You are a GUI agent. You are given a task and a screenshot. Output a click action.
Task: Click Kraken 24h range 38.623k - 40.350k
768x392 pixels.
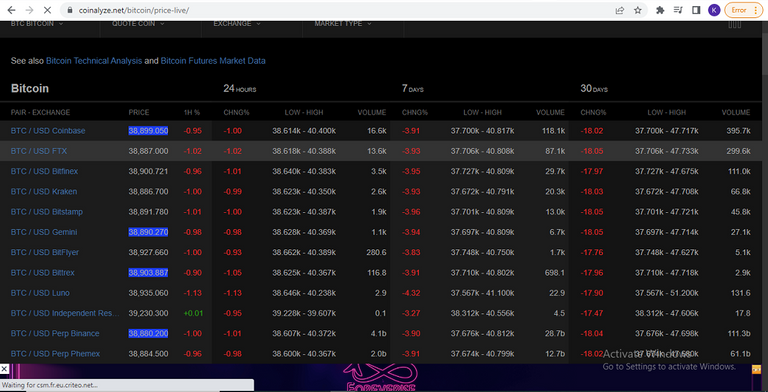(304, 192)
